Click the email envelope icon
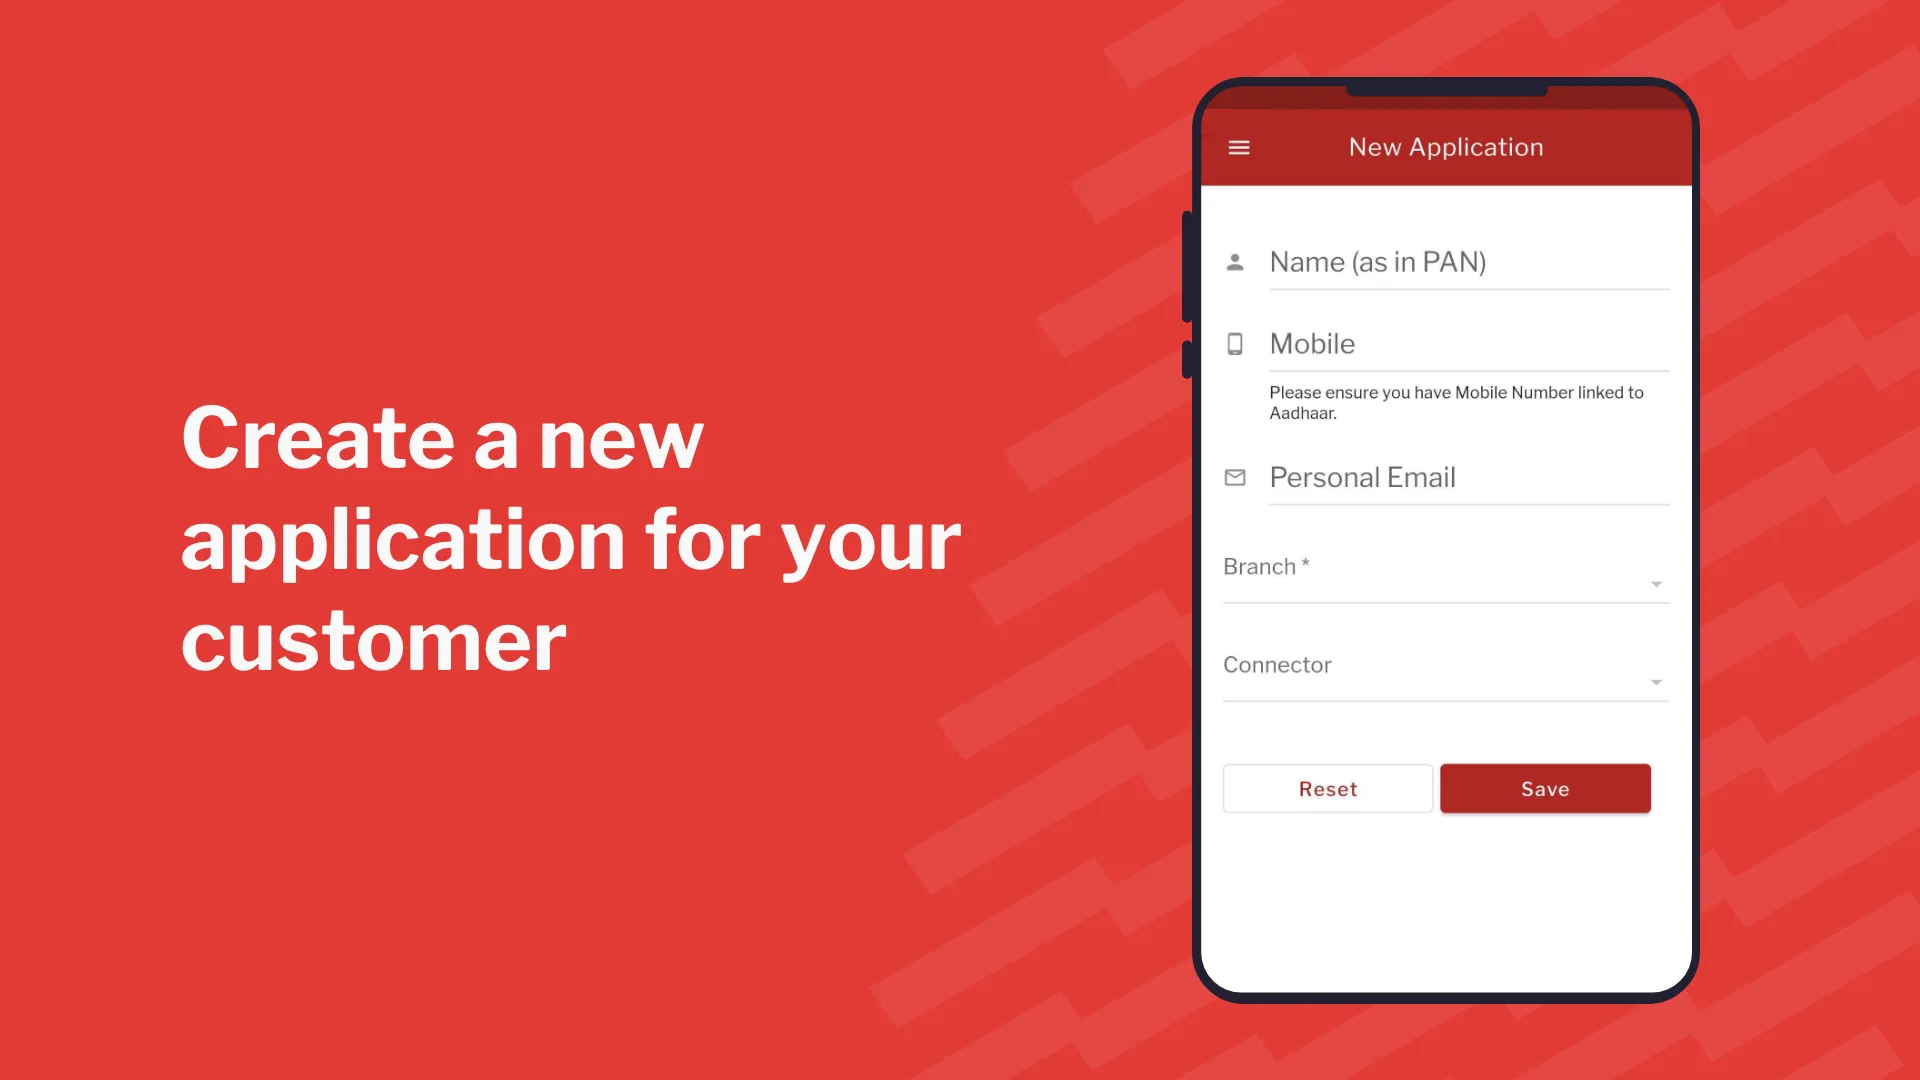 [x=1234, y=477]
